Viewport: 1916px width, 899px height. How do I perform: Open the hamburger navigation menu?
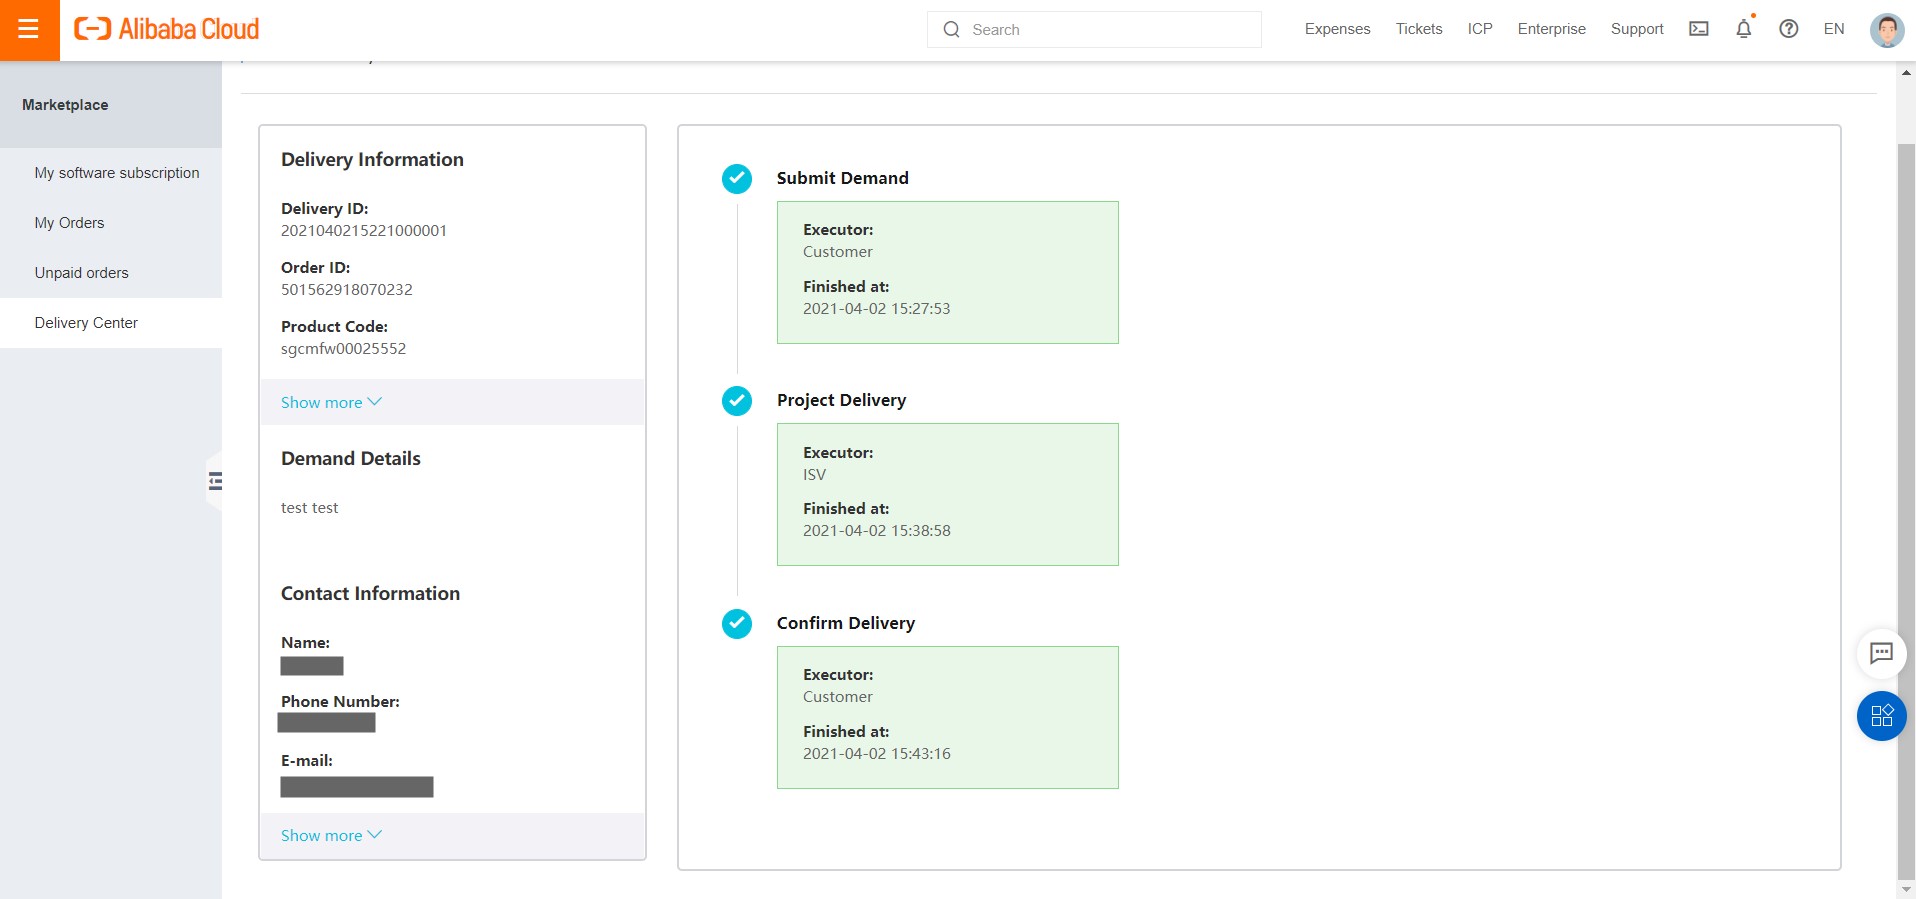click(29, 30)
